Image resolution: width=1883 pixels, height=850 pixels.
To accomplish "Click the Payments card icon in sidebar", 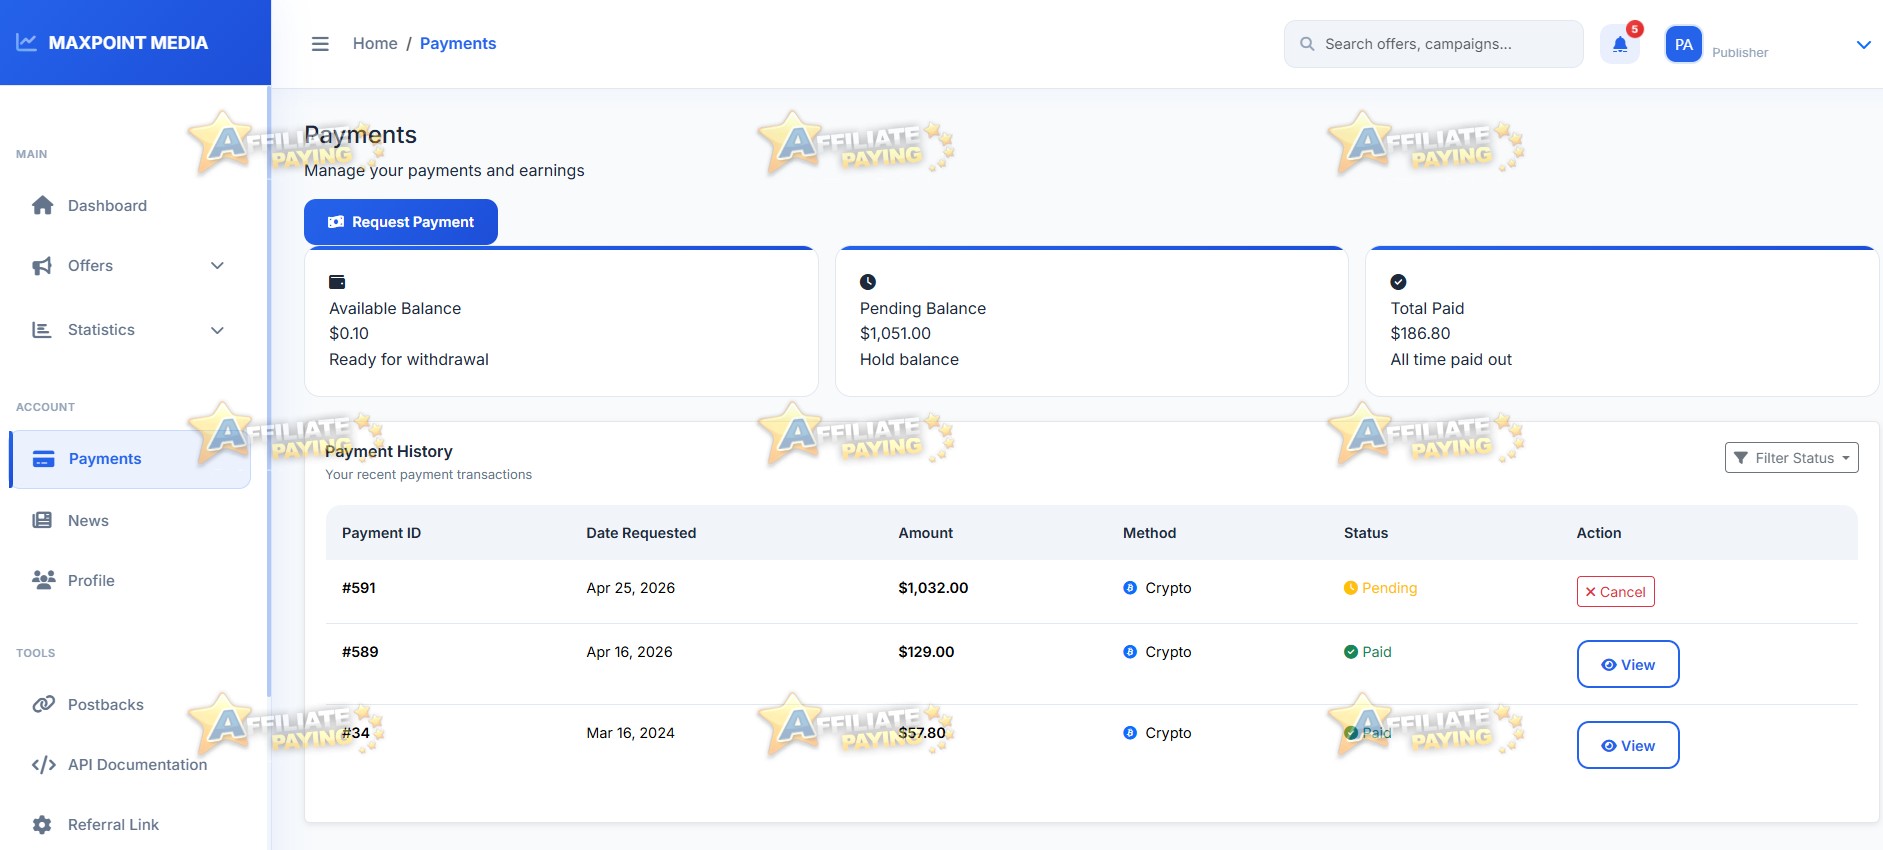I will [x=44, y=459].
